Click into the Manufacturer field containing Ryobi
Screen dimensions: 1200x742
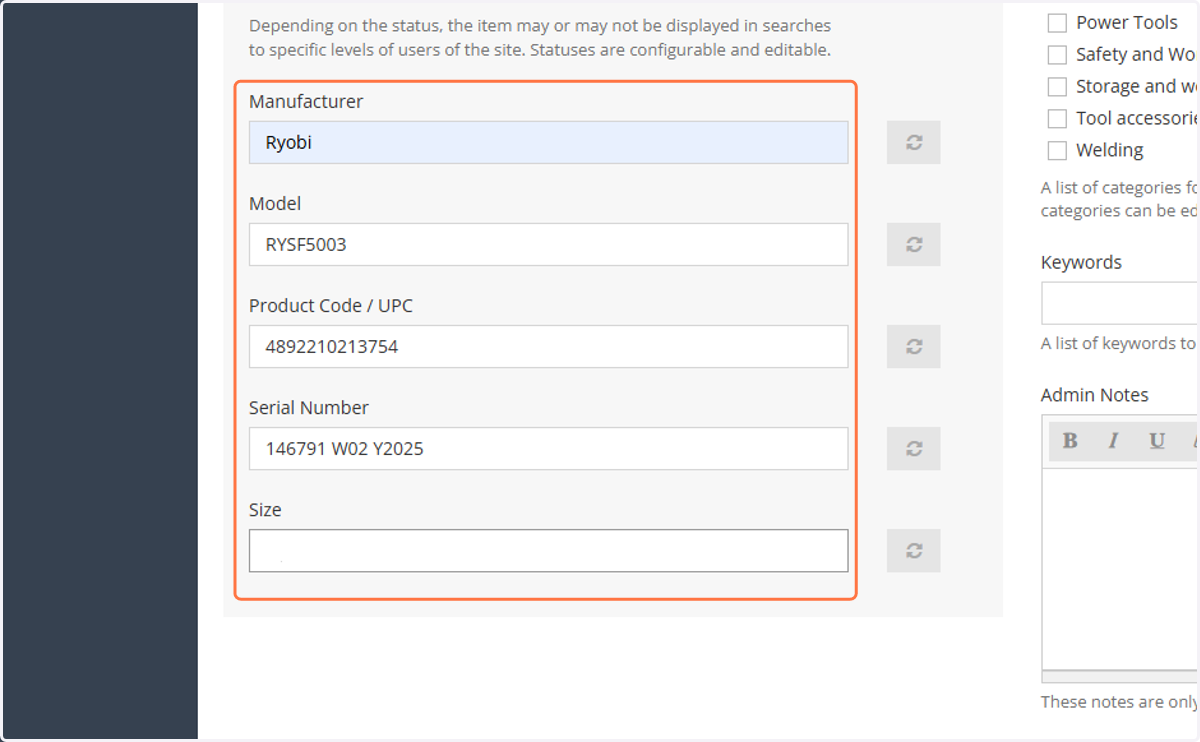[548, 142]
